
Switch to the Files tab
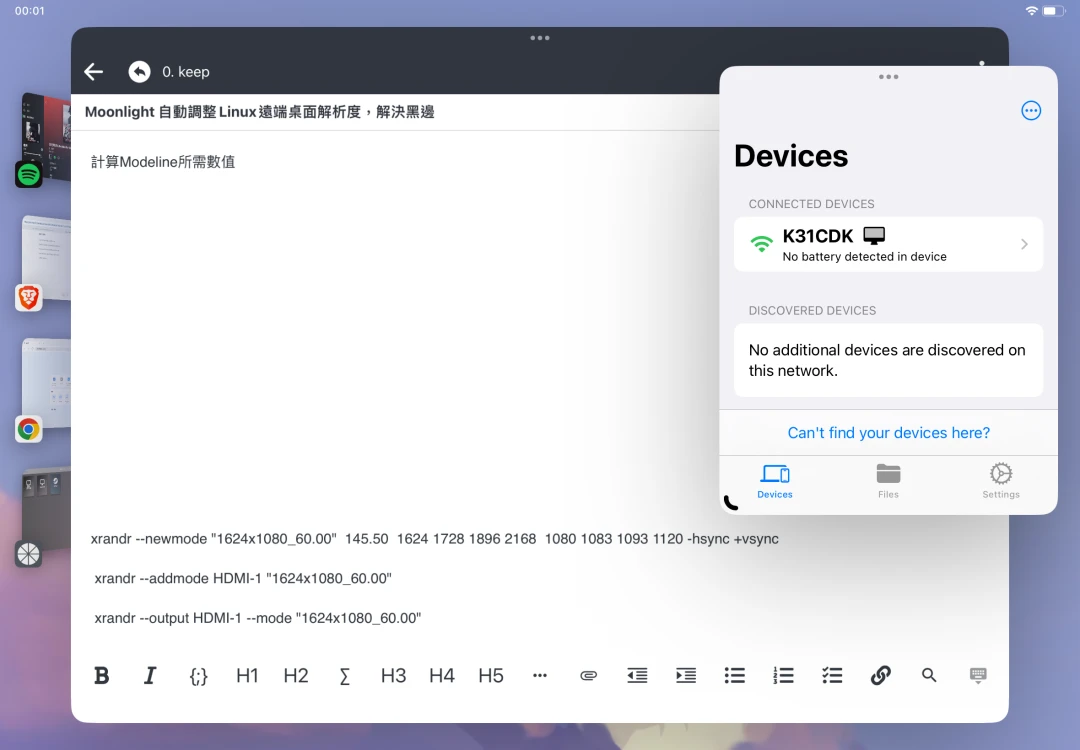tap(888, 480)
